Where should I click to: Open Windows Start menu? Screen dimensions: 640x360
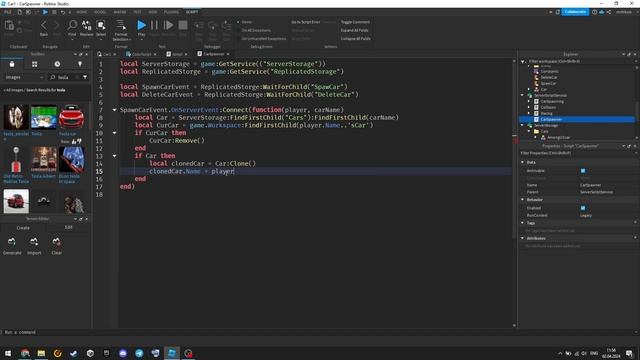[8, 353]
